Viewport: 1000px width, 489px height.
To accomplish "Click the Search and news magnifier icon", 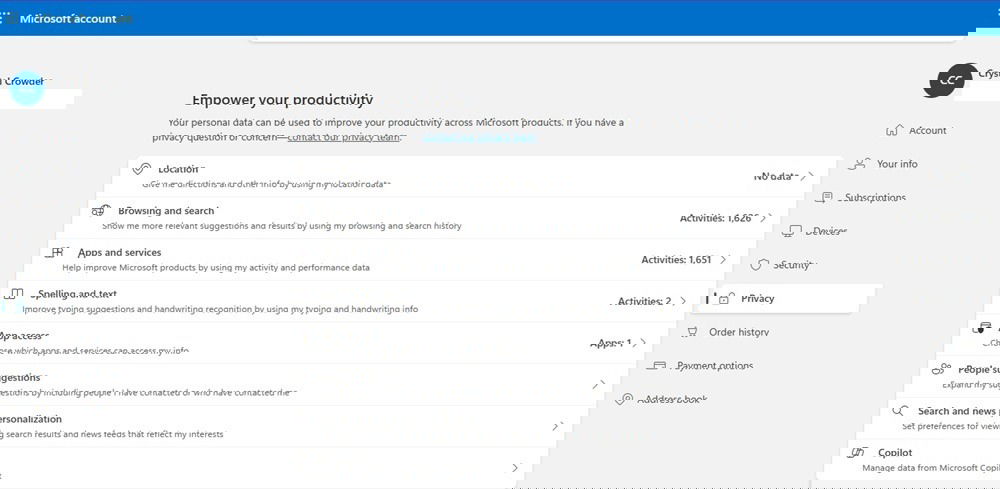I will (x=901, y=411).
